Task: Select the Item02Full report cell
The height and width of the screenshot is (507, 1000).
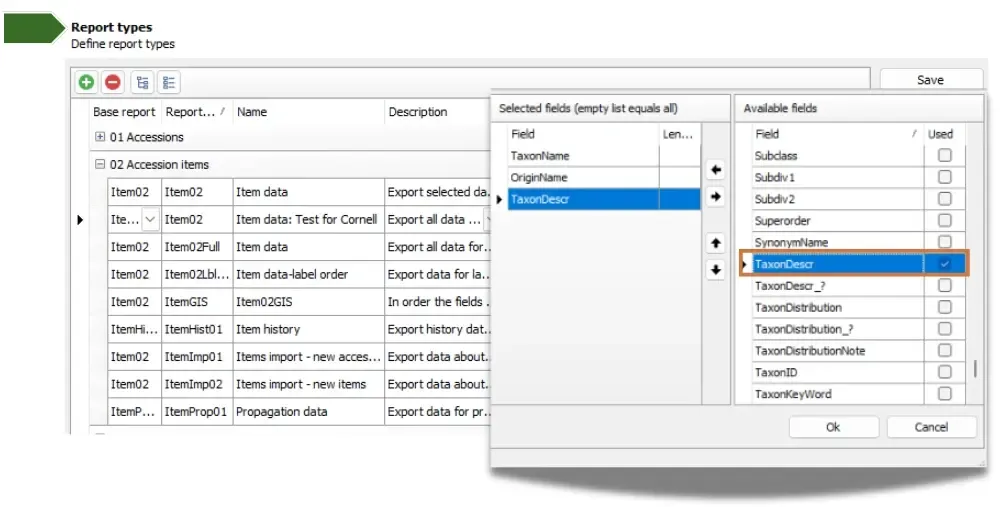Action: click(x=197, y=247)
